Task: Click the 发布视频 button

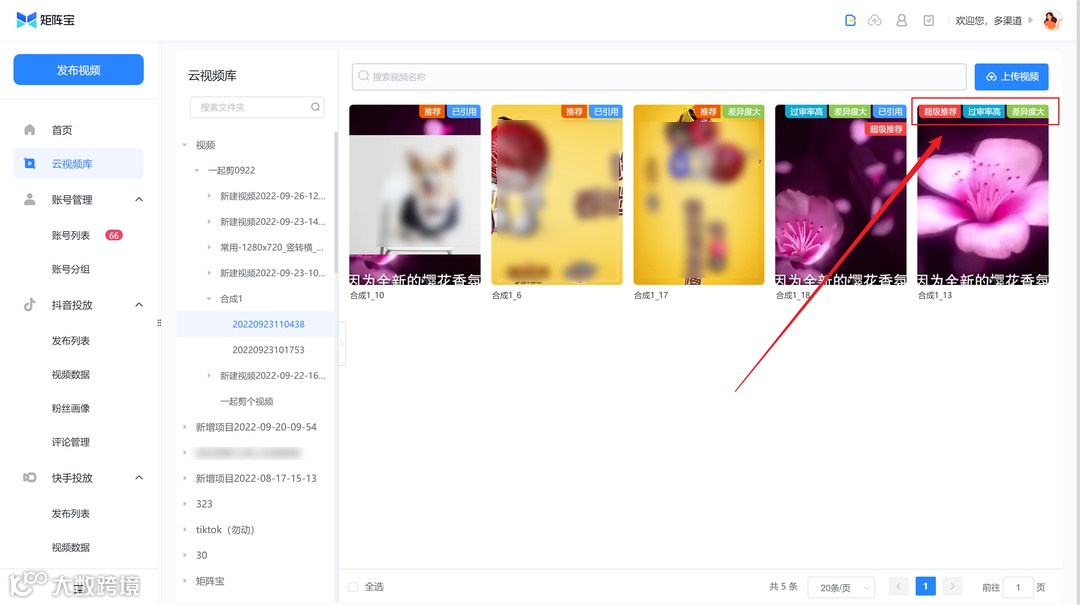Action: tap(78, 70)
